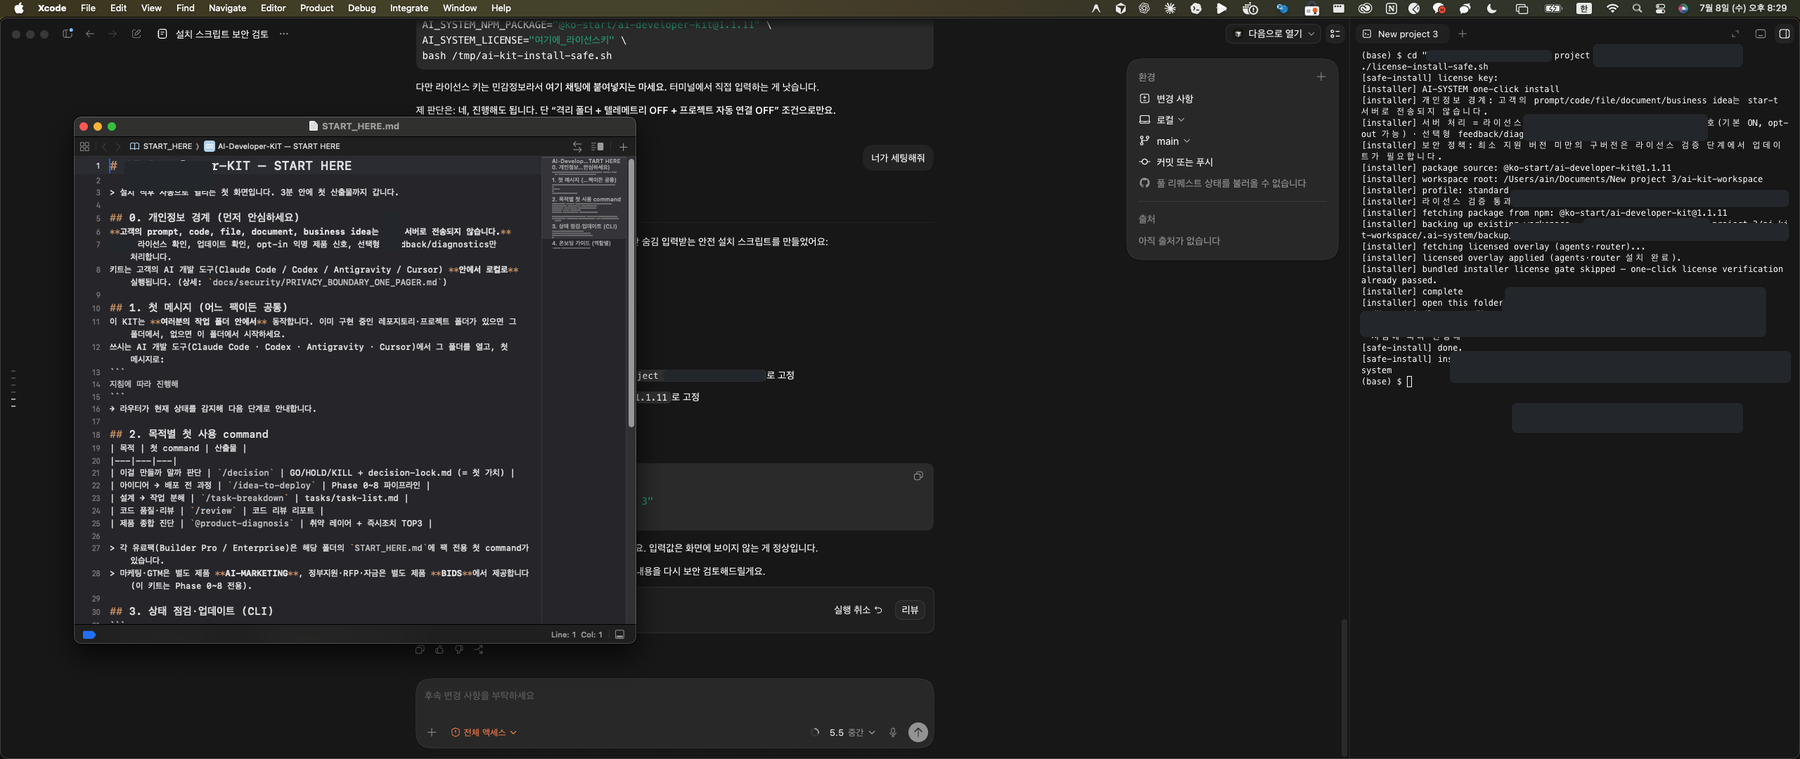Toggle editor debug area in status bar
This screenshot has height=759, width=1800.
(620, 635)
